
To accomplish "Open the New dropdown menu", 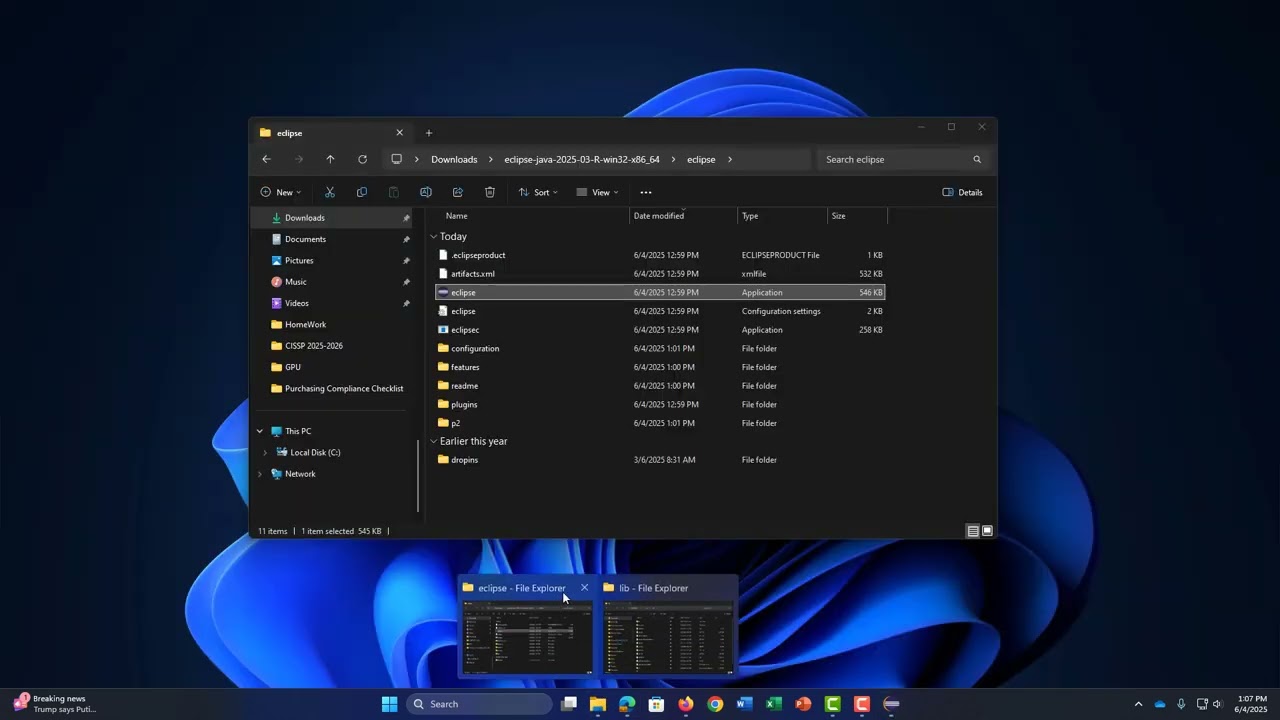I will (281, 192).
